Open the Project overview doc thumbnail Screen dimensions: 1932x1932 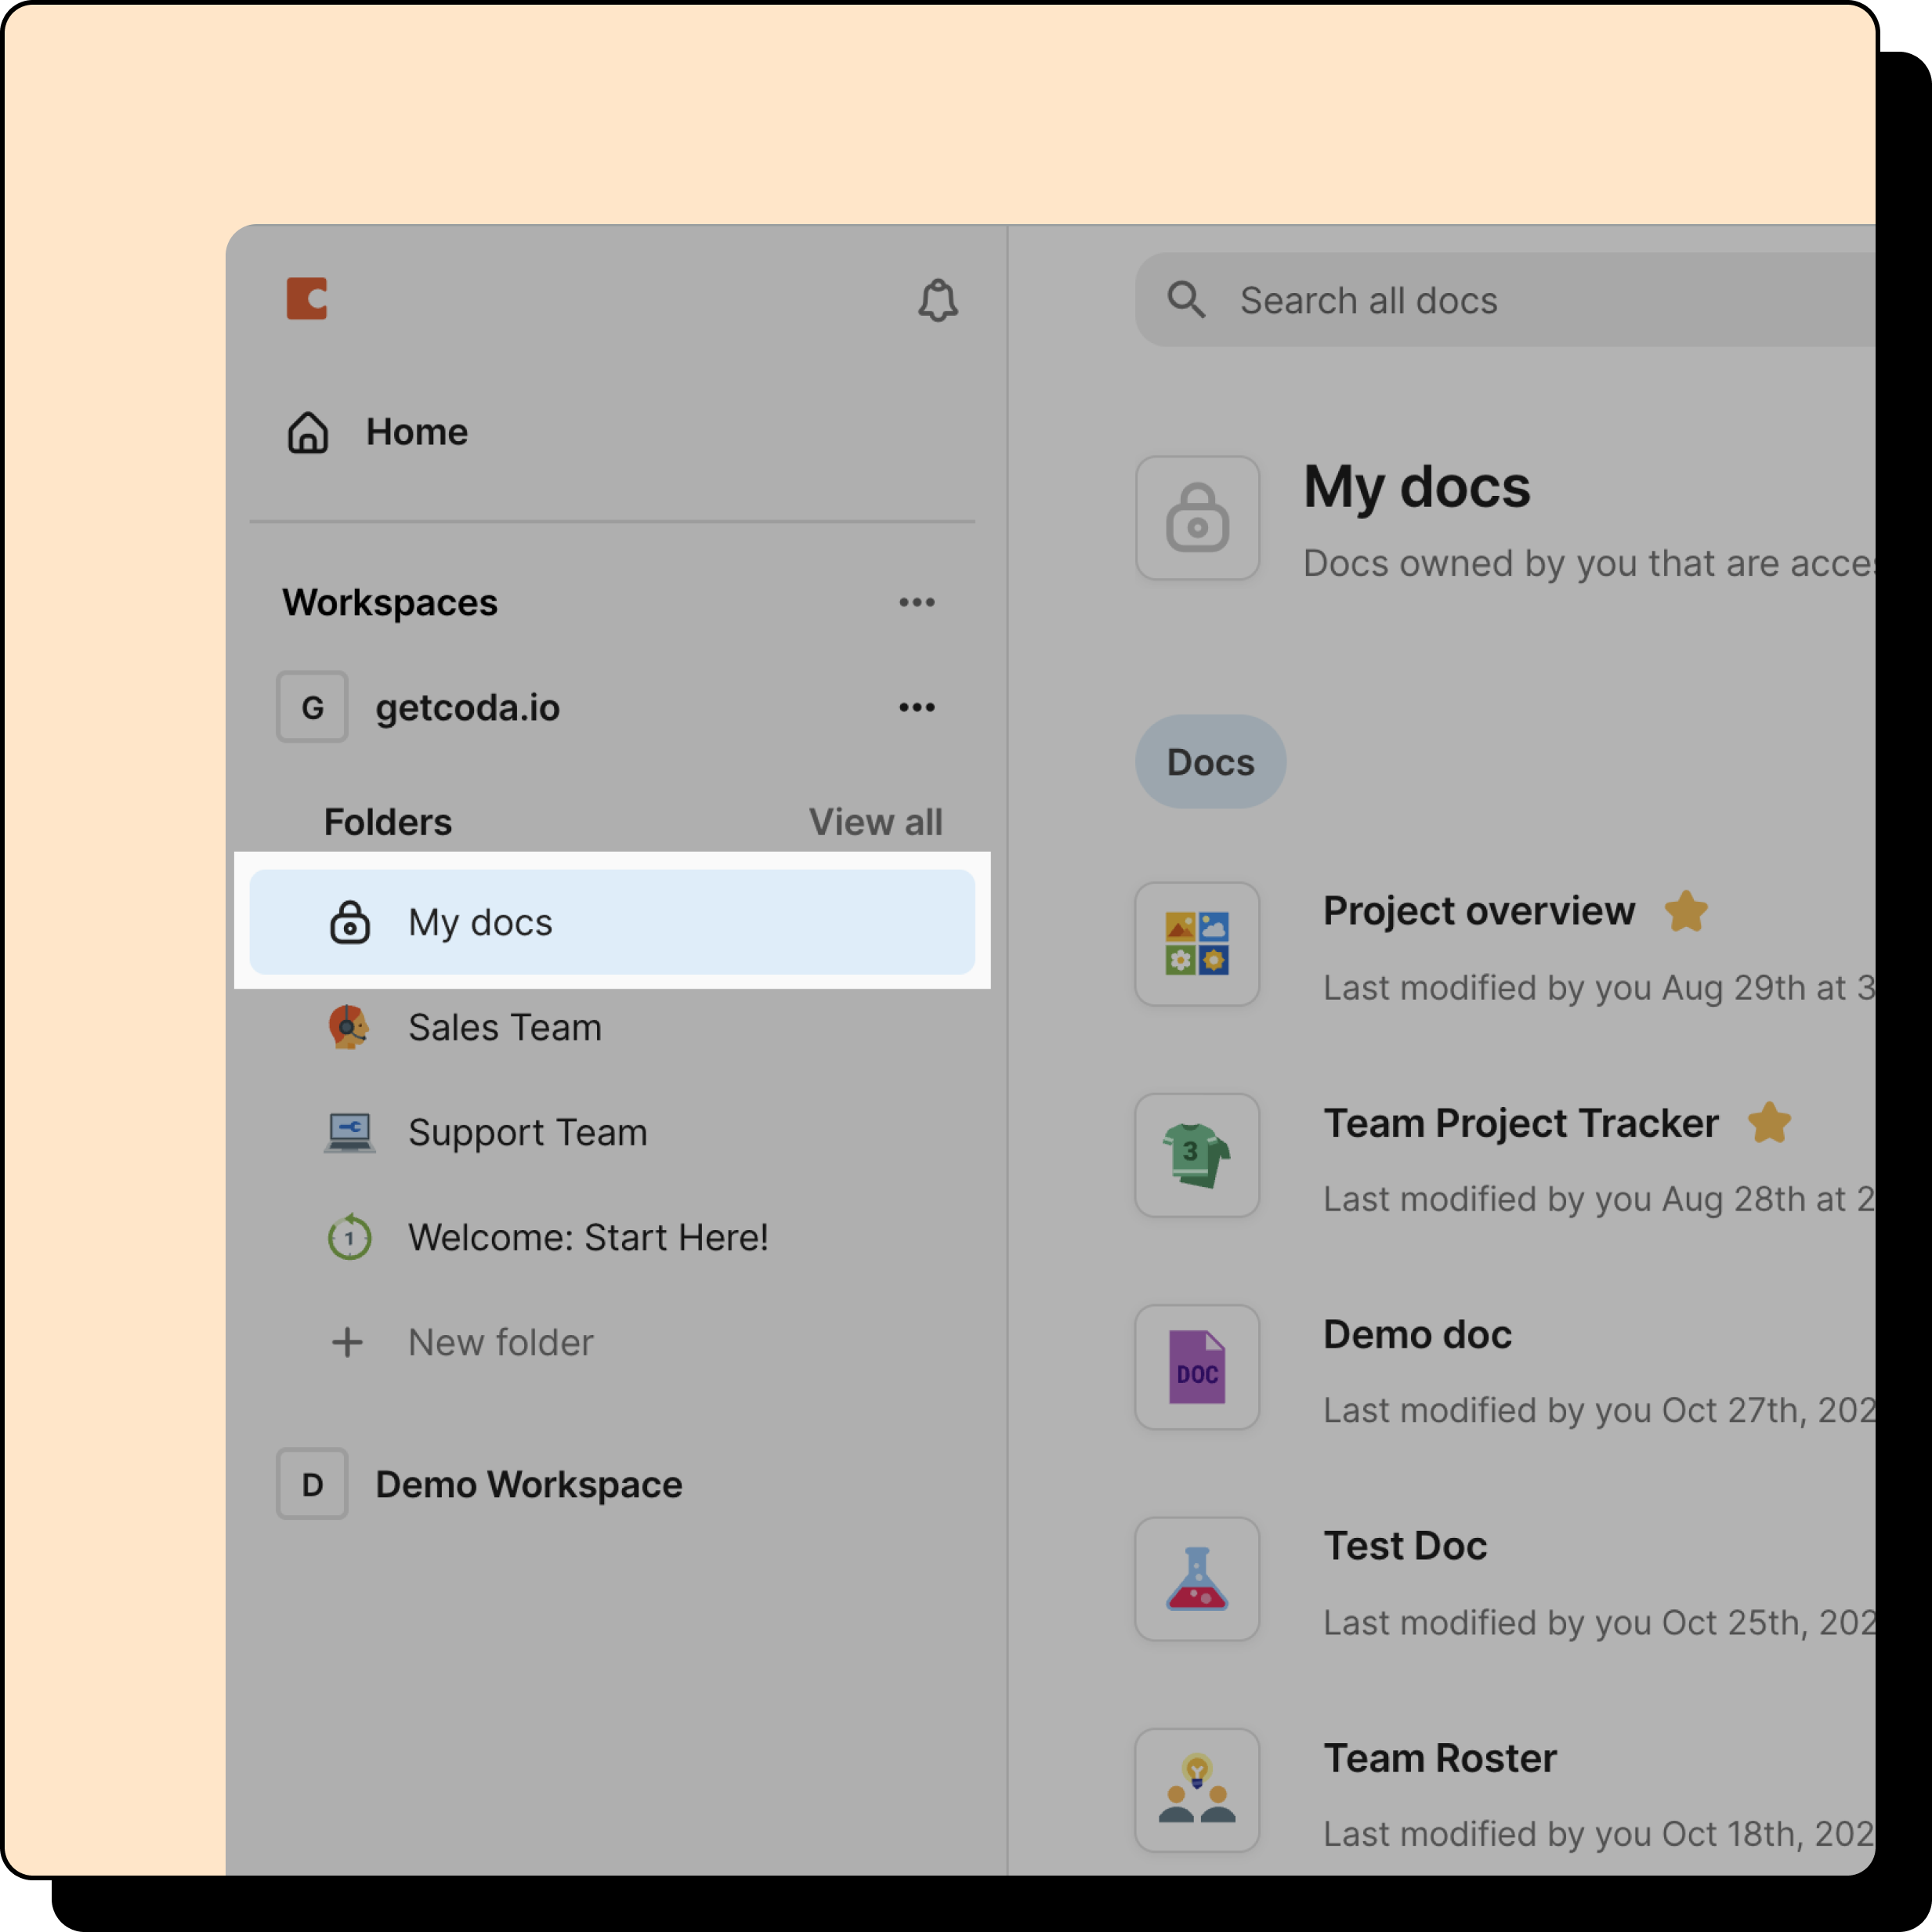(1197, 944)
